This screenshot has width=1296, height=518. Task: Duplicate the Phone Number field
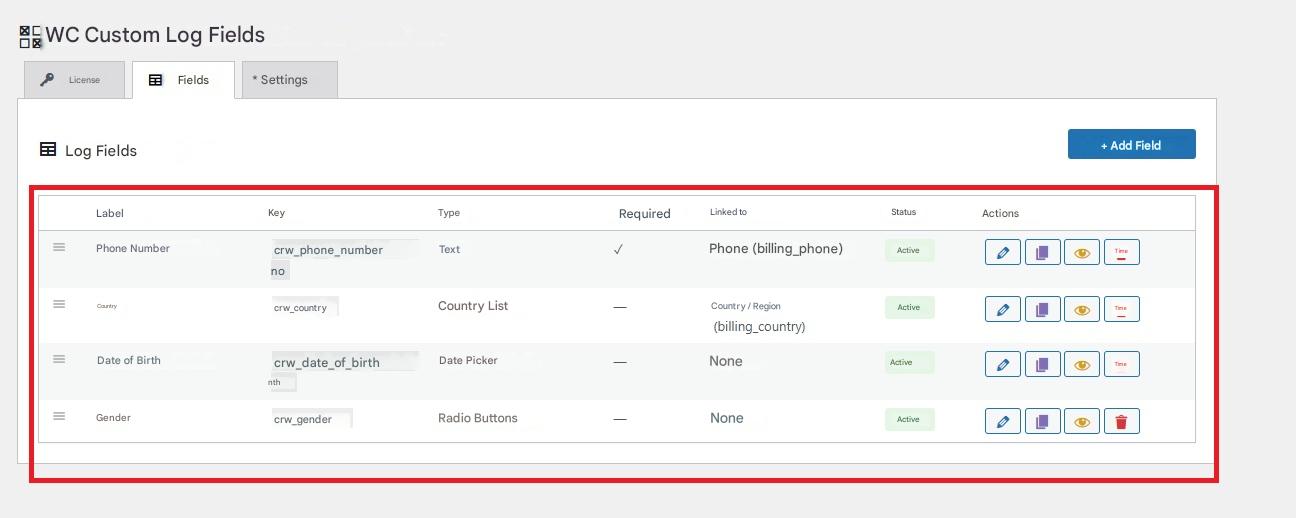tap(1042, 253)
